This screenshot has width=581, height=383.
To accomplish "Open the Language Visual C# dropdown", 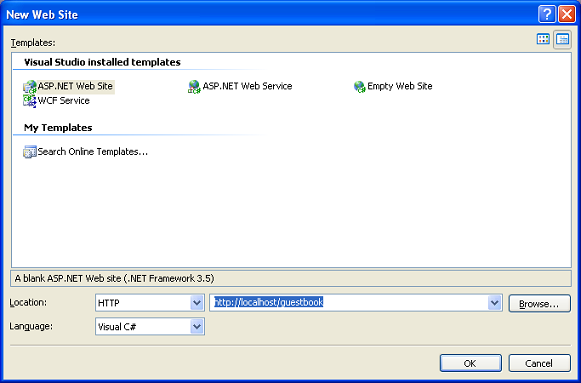I will [197, 327].
